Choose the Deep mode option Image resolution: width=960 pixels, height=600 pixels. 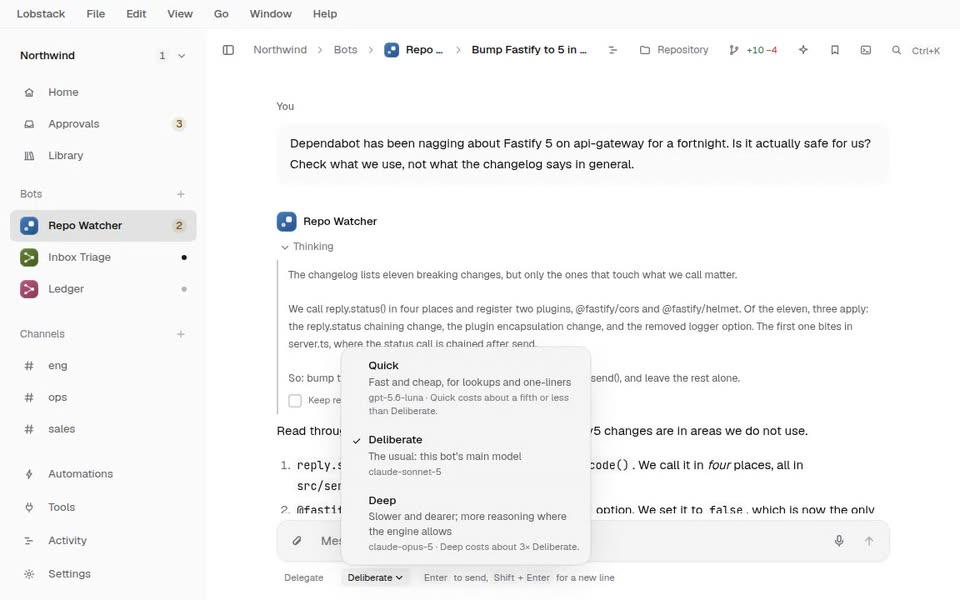pyautogui.click(x=465, y=523)
